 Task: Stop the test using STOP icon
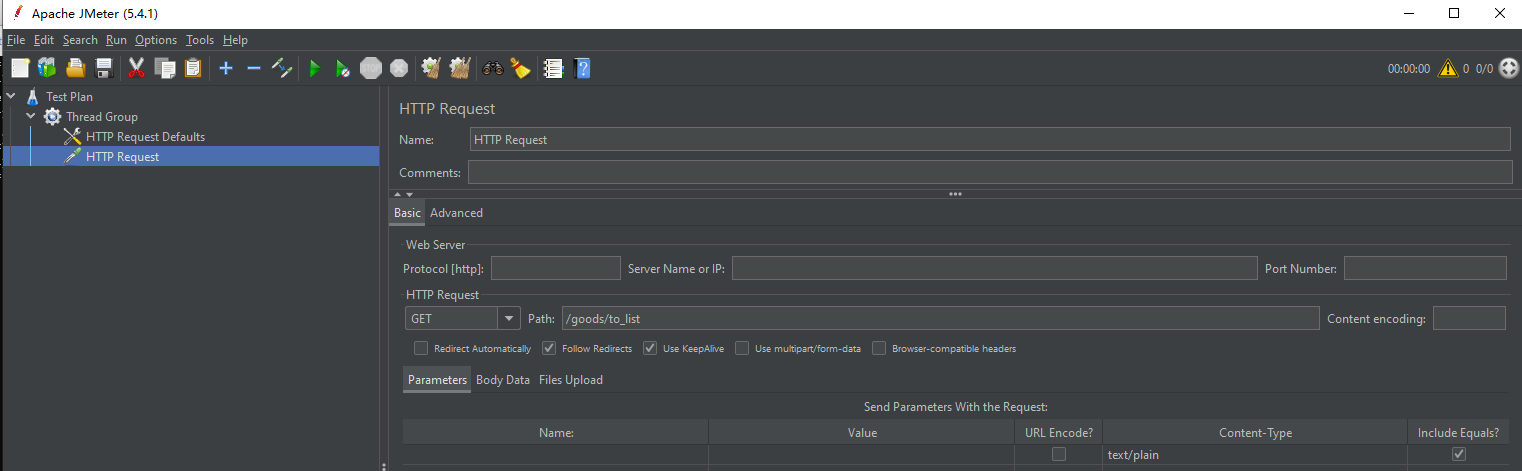[x=371, y=68]
